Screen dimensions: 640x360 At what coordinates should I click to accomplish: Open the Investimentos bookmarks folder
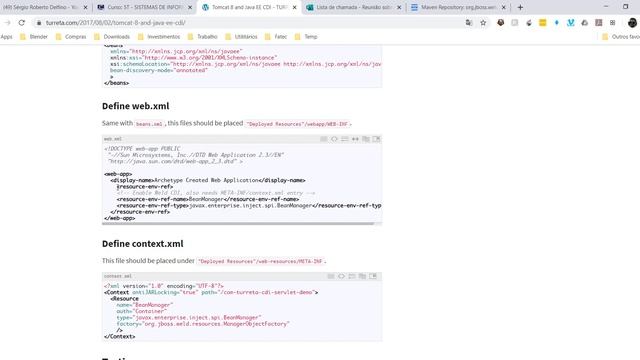(159, 37)
